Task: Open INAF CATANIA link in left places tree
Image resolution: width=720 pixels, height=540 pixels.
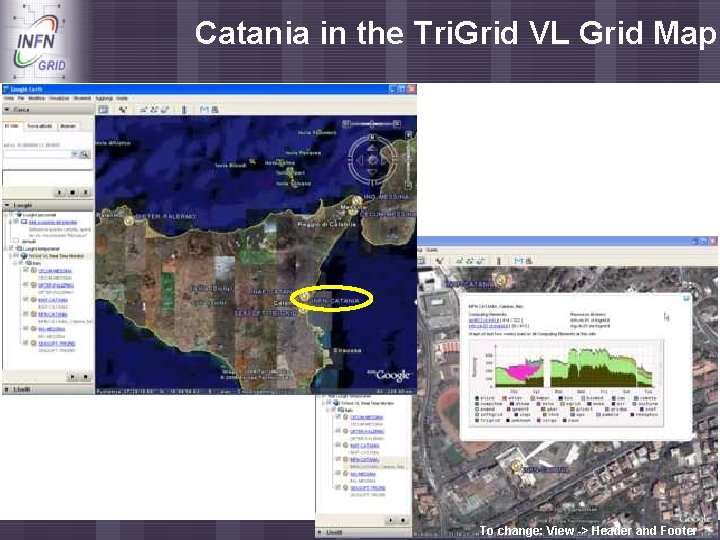Action: (53, 300)
